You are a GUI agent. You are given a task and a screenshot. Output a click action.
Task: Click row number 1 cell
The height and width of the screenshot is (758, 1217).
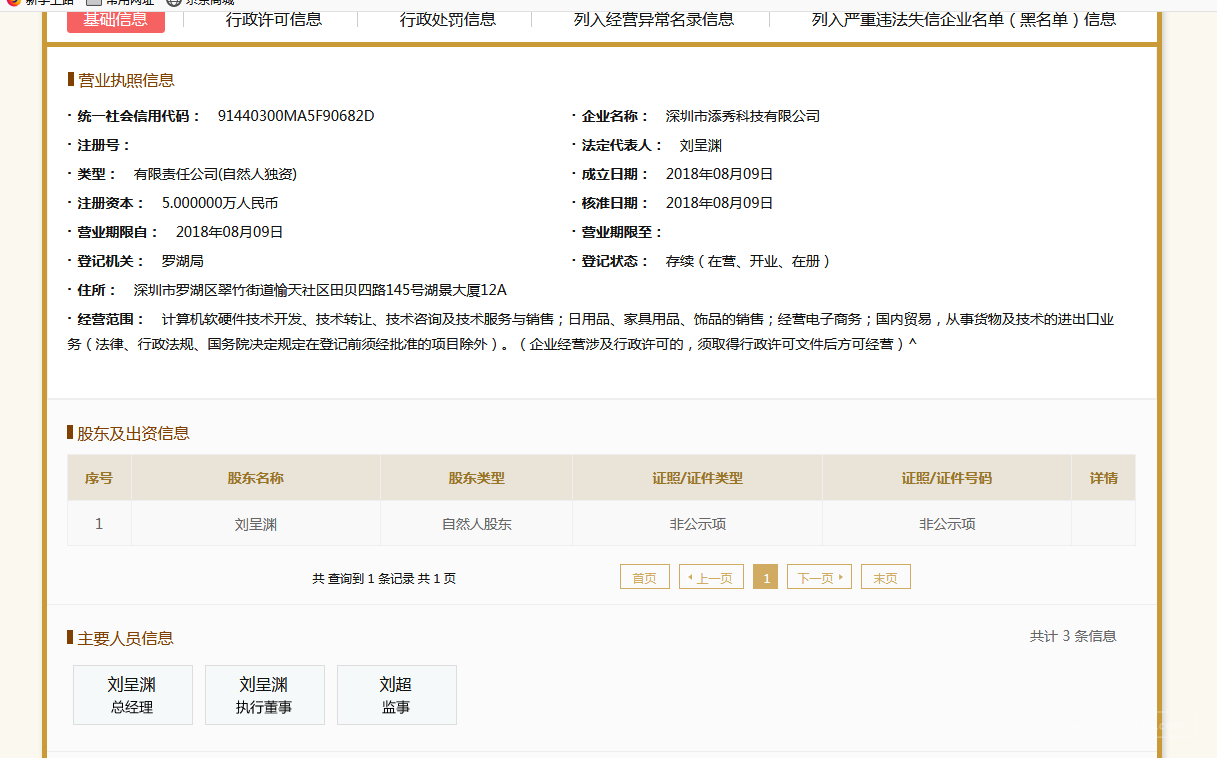click(x=99, y=524)
